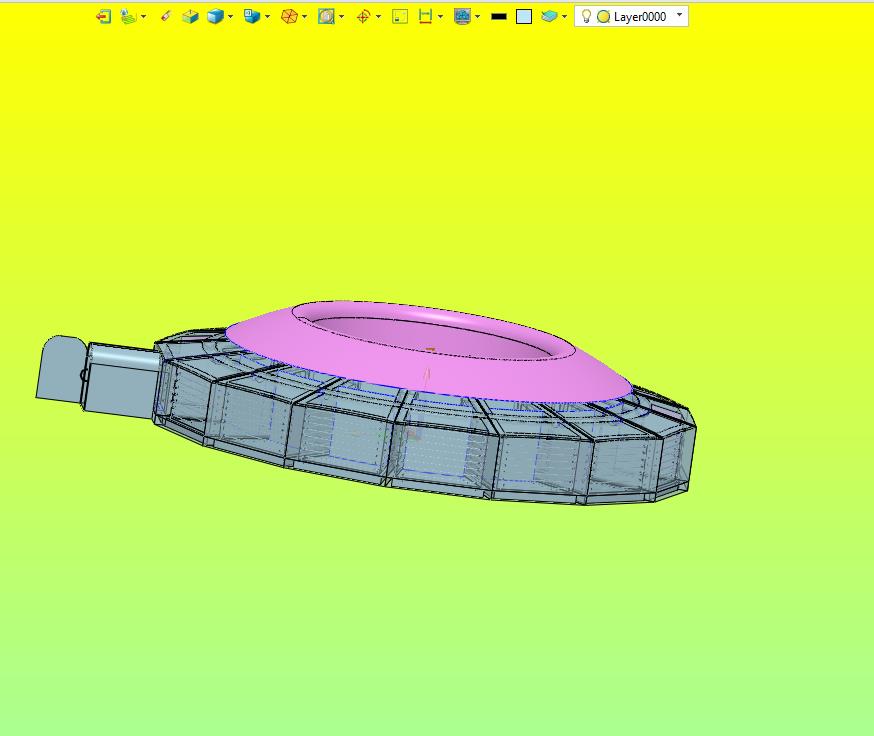Click the blue view orientation cube icon
Screen dimensions: 874x736
click(252, 17)
